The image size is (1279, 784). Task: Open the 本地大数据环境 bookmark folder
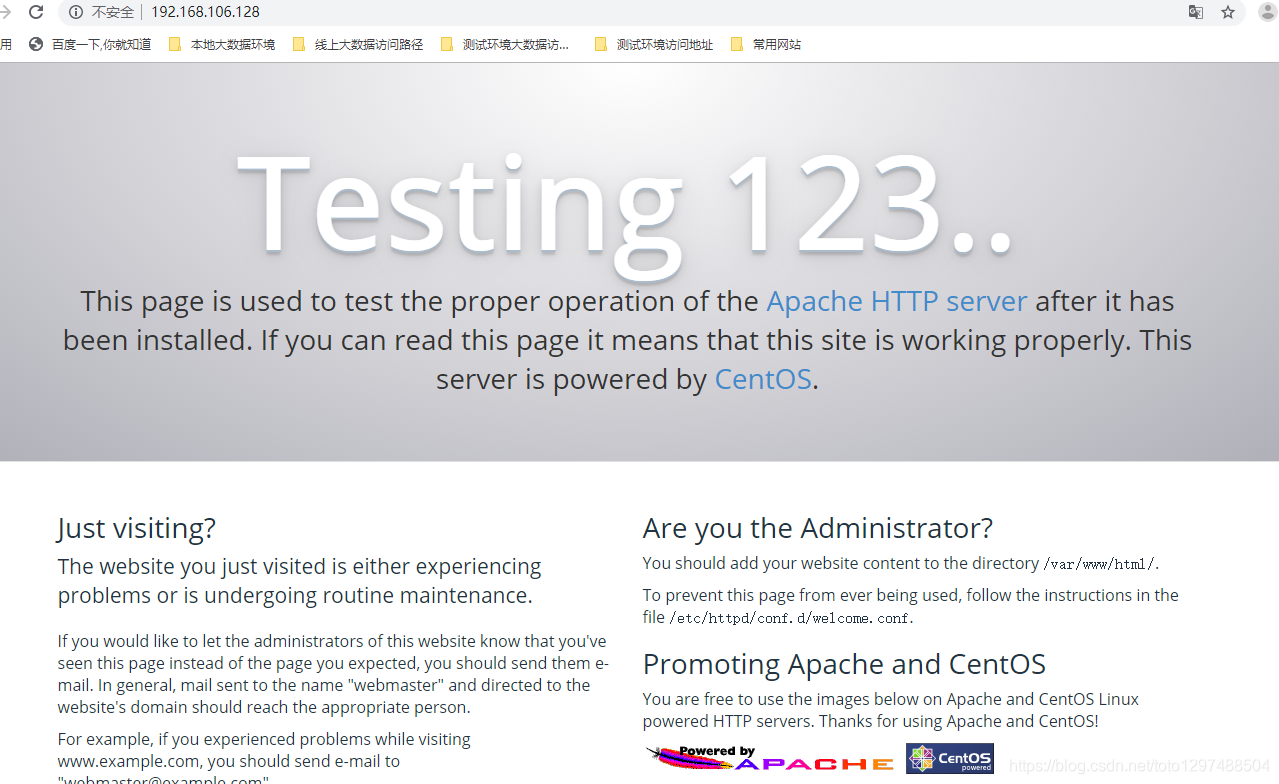point(221,44)
